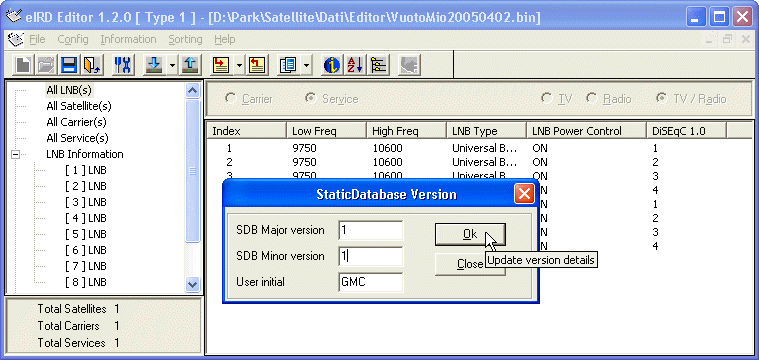Image resolution: width=759 pixels, height=360 pixels.
Task: Select LNB Information tree item
Action: tap(85, 154)
